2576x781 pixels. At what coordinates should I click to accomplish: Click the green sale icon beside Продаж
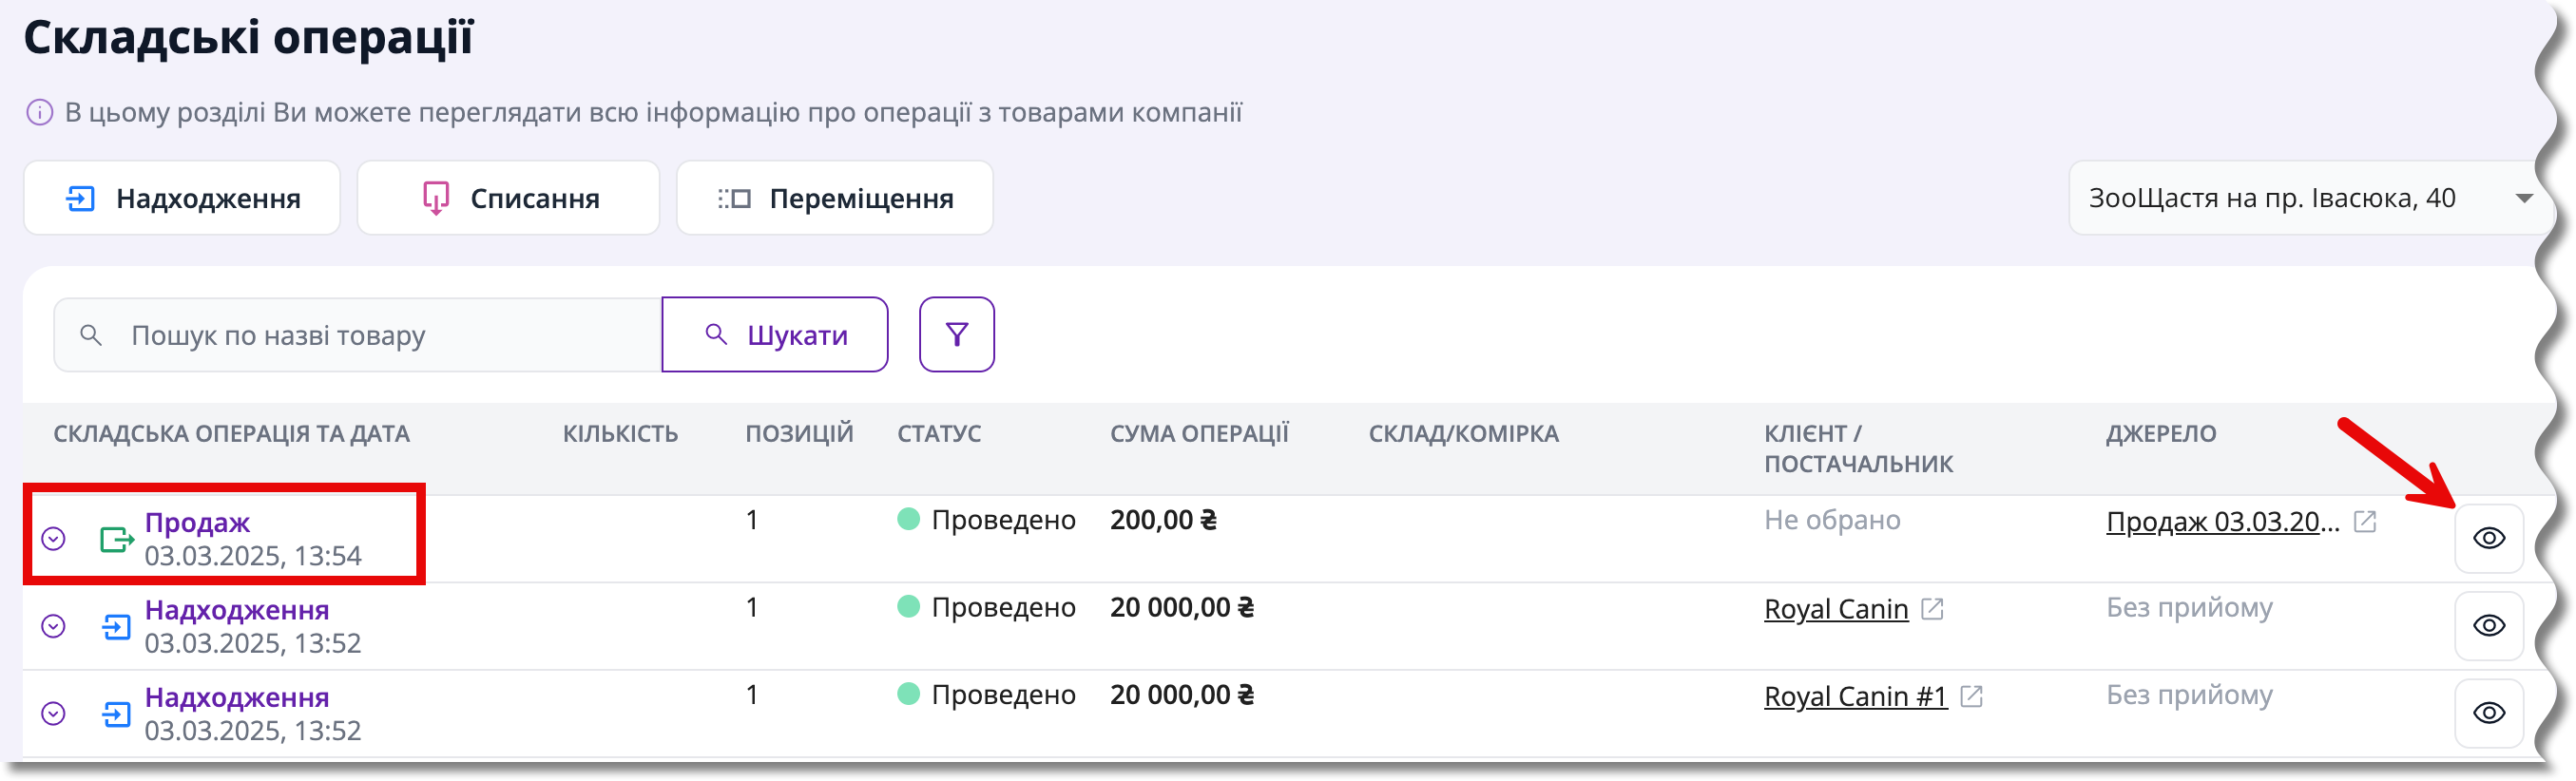coord(117,540)
